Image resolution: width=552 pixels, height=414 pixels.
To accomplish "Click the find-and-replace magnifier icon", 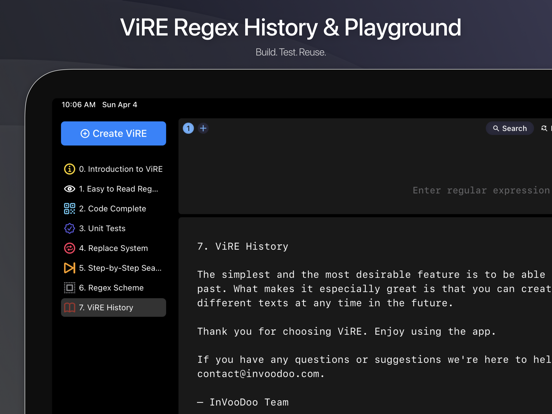I will point(544,128).
